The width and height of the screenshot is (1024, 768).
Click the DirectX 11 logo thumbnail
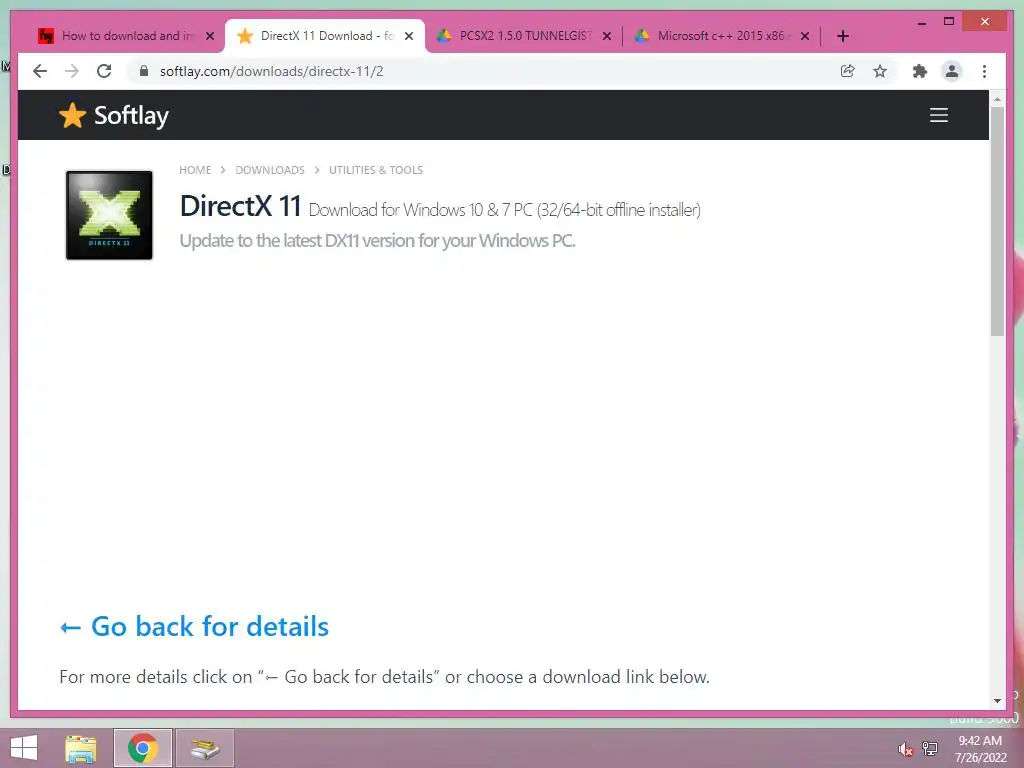tap(109, 215)
